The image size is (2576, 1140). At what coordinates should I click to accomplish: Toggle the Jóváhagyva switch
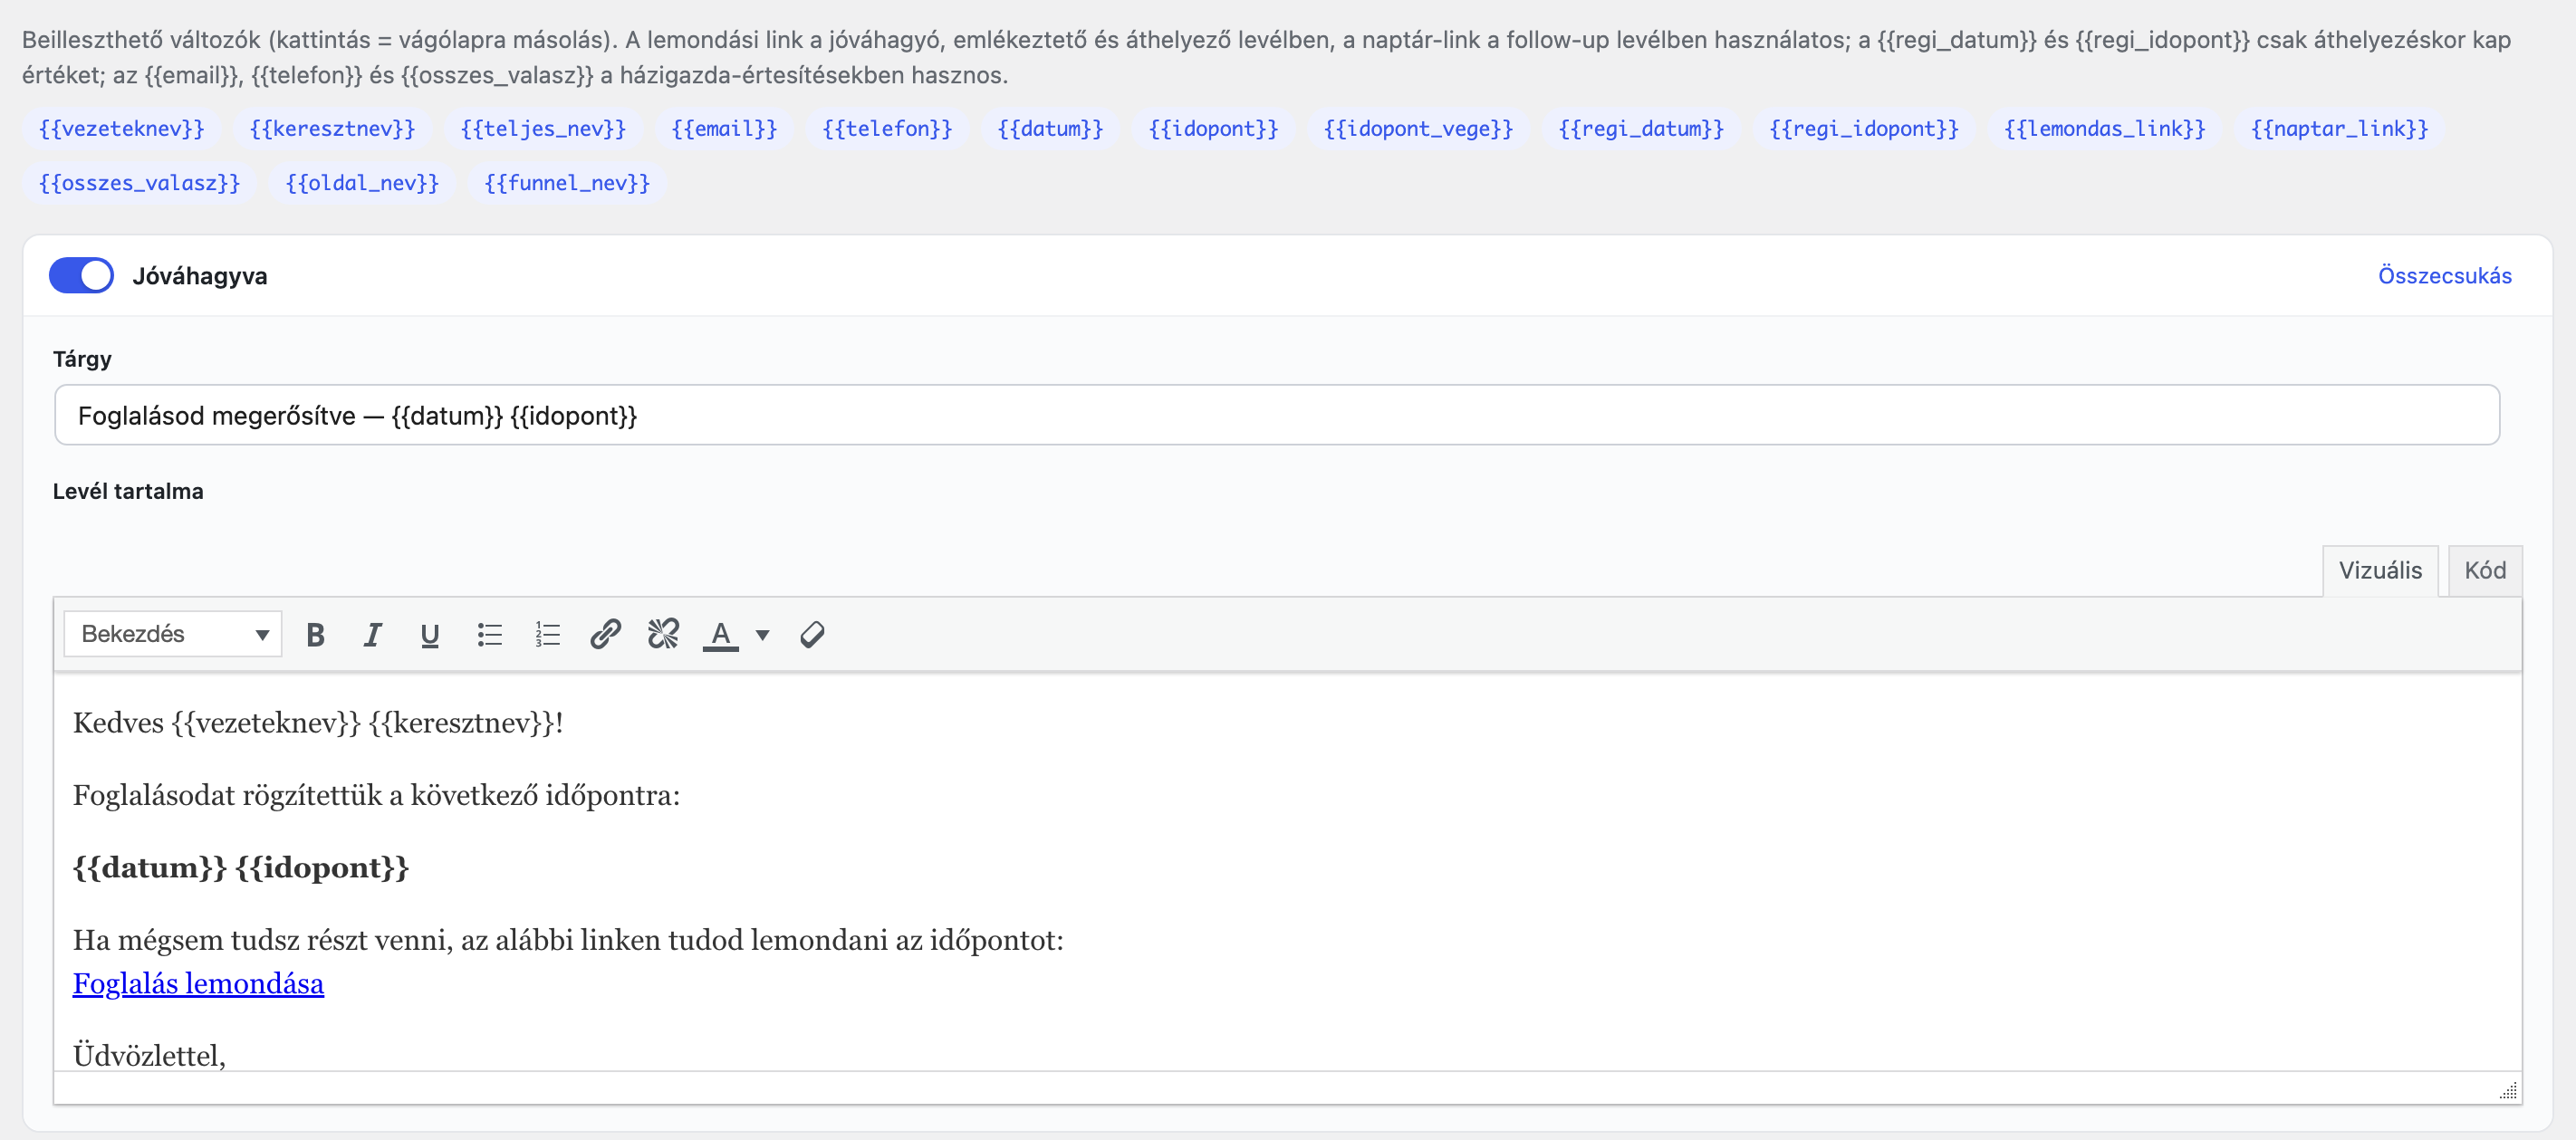81,275
